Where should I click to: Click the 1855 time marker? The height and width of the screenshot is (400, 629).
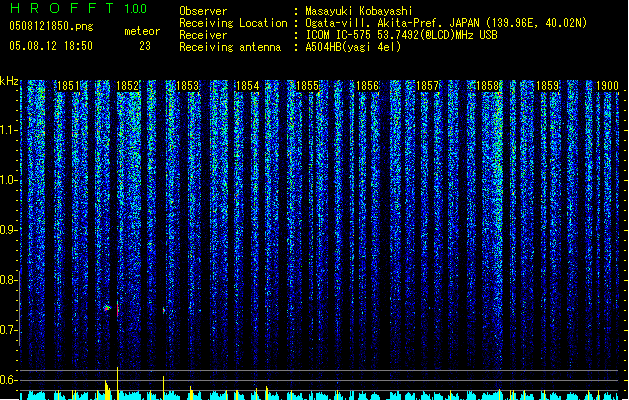(x=307, y=86)
